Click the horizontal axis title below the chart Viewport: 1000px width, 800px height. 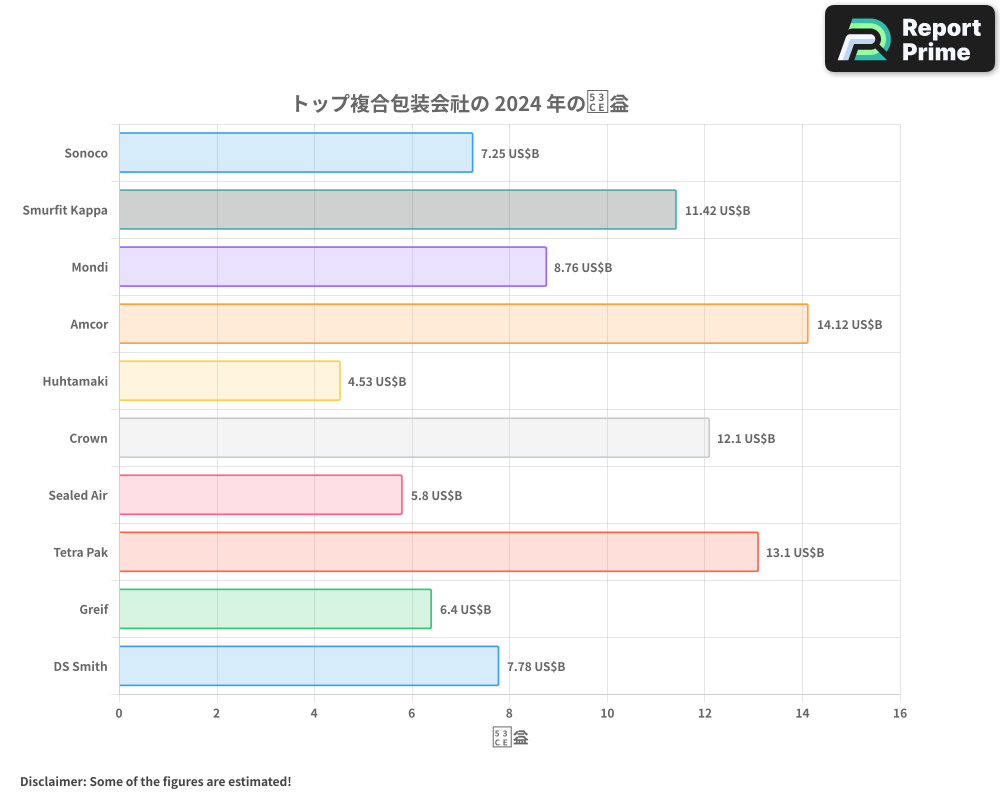pos(510,736)
